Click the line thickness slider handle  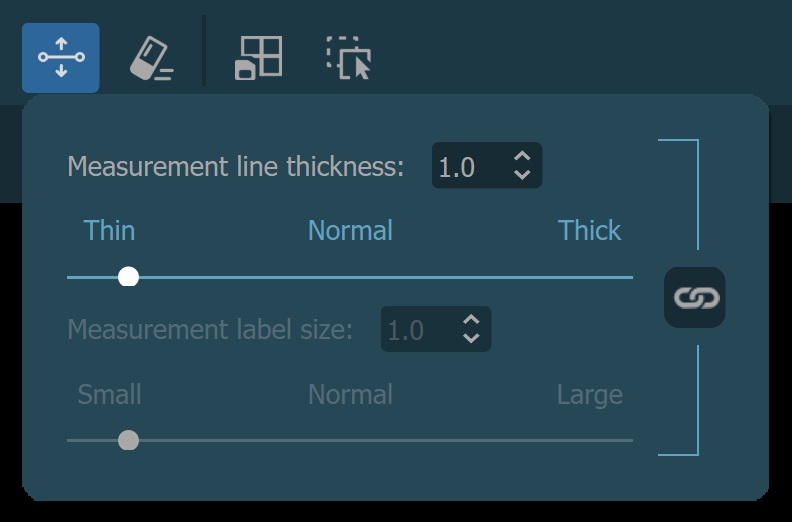click(128, 277)
